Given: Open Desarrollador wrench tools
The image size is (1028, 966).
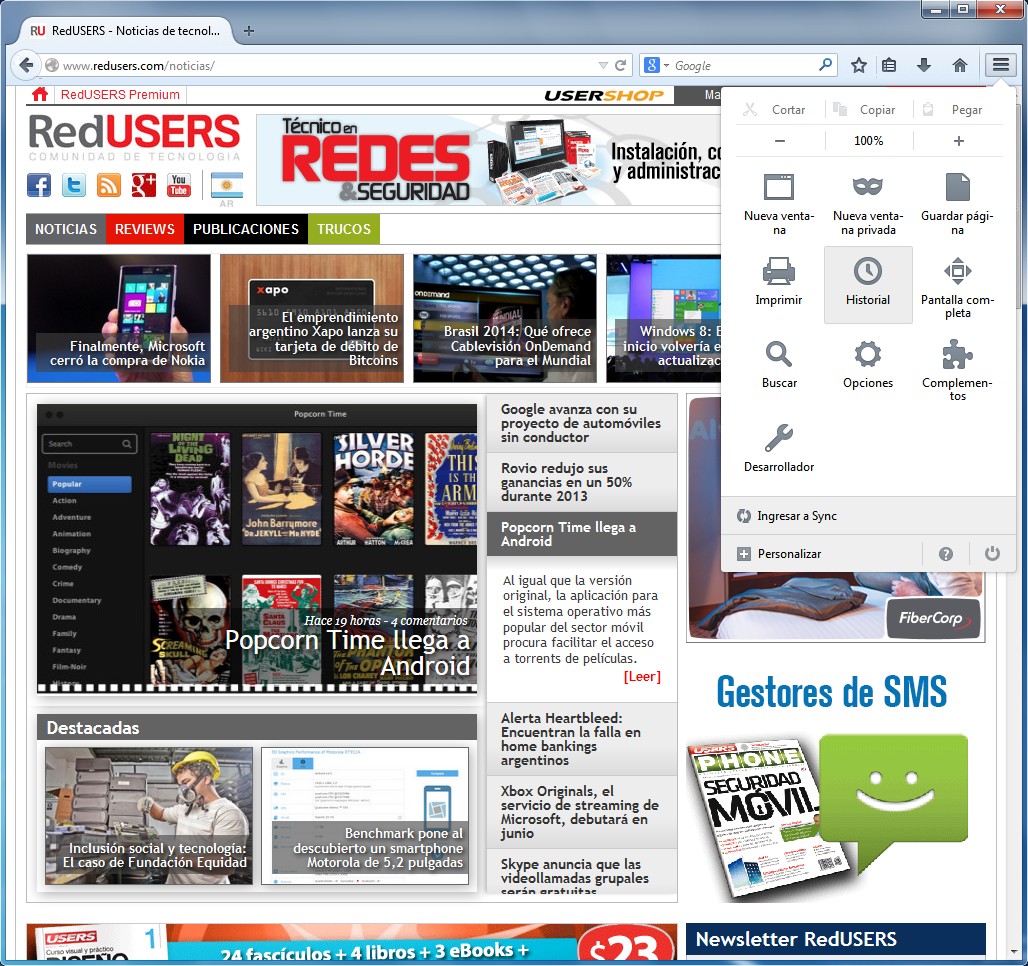Looking at the screenshot, I should [779, 450].
